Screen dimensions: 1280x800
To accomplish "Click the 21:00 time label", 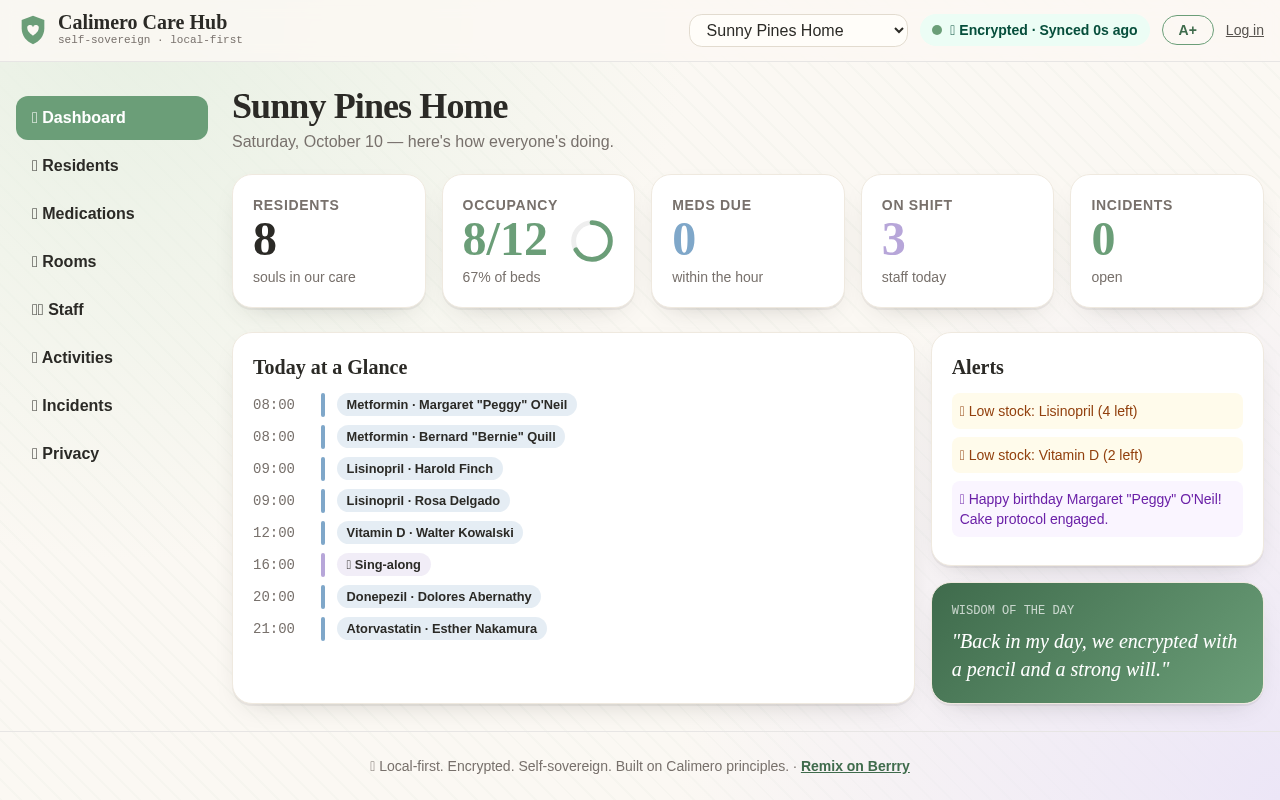I will [274, 629].
